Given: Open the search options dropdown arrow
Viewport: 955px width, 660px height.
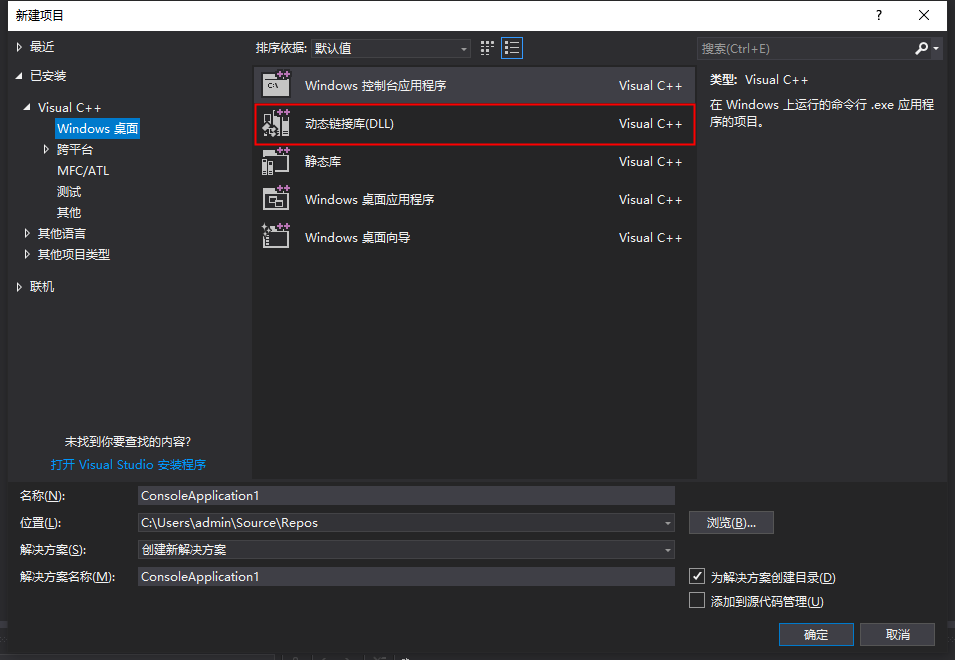Looking at the screenshot, I should tap(936, 48).
